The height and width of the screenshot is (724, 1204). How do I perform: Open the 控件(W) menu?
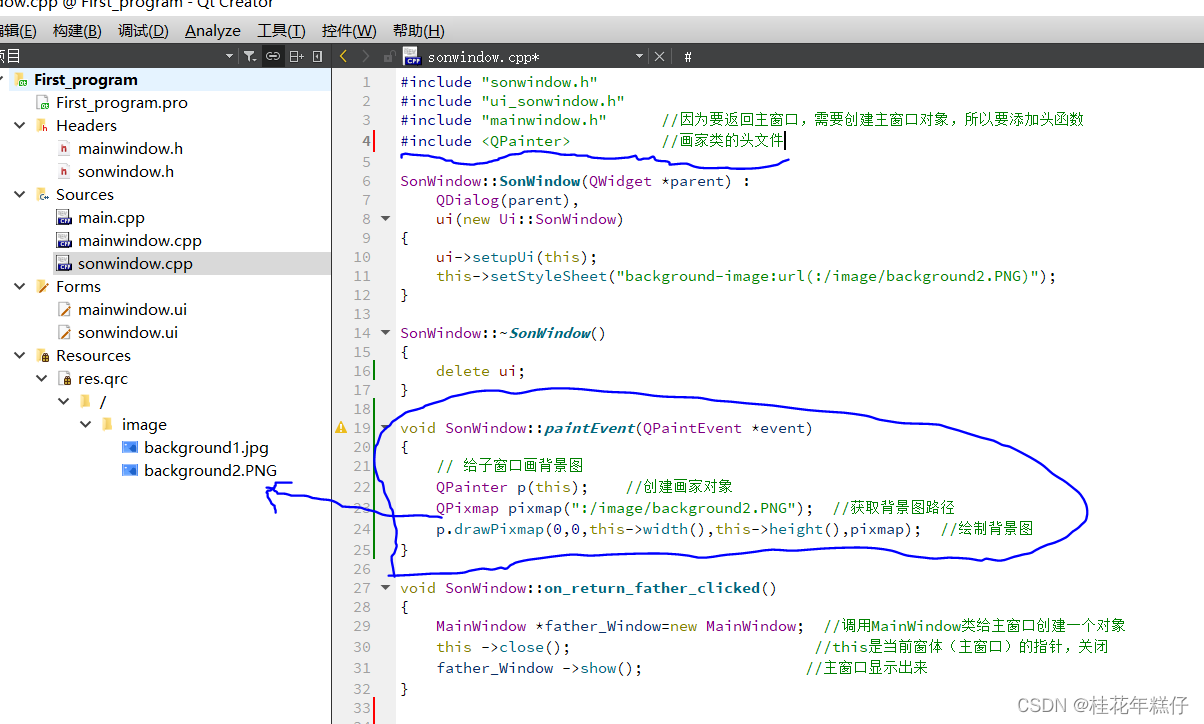click(x=350, y=31)
